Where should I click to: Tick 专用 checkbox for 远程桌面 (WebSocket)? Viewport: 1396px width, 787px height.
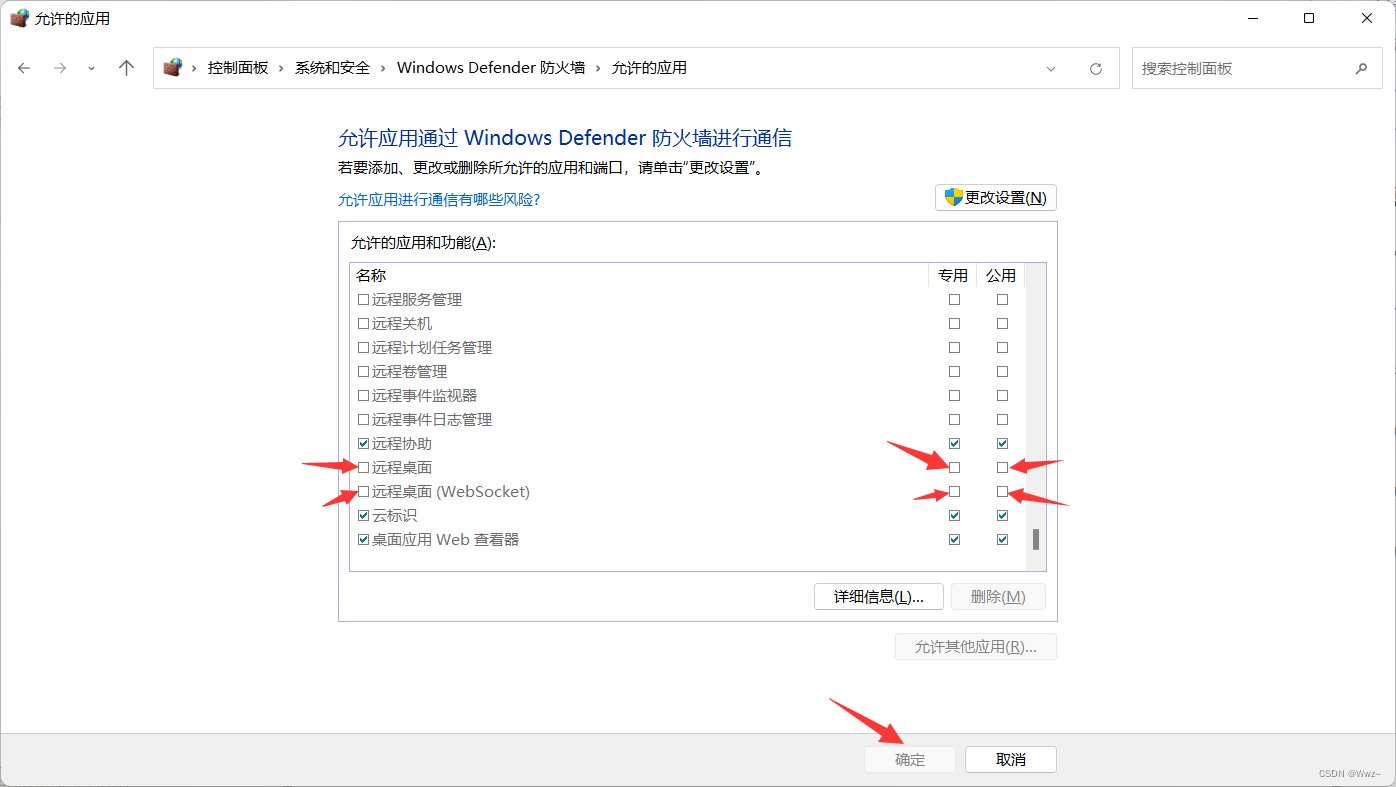click(x=954, y=491)
